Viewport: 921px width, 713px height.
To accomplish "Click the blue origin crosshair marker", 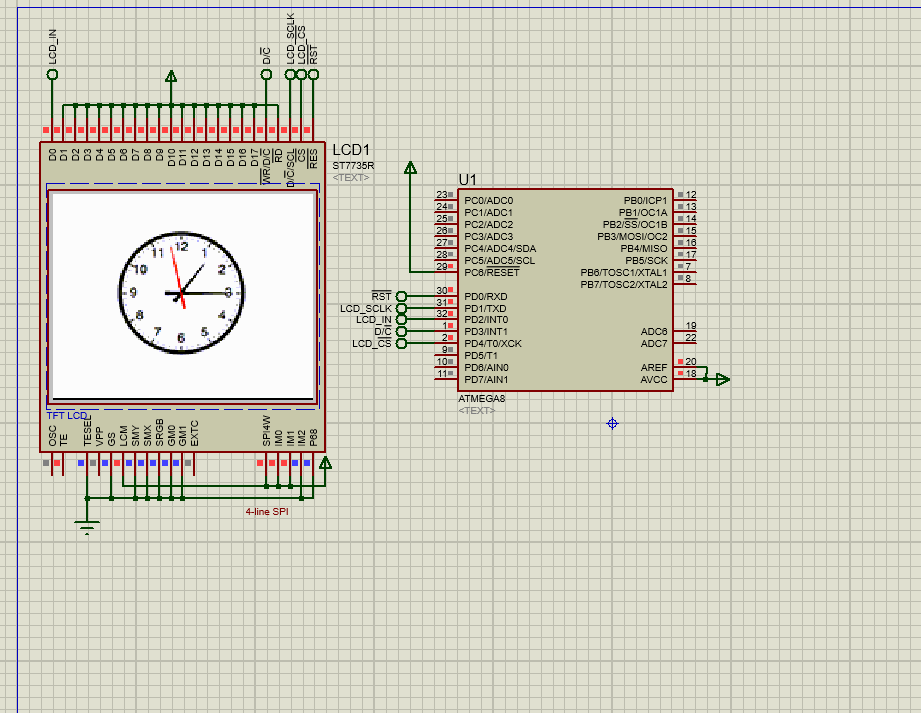I will (x=613, y=424).
